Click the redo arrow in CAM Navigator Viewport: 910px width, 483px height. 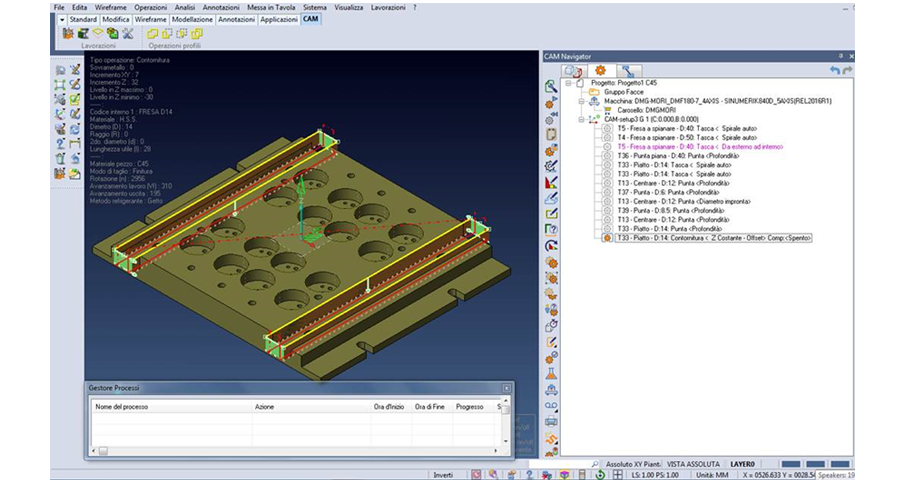pyautogui.click(x=847, y=70)
